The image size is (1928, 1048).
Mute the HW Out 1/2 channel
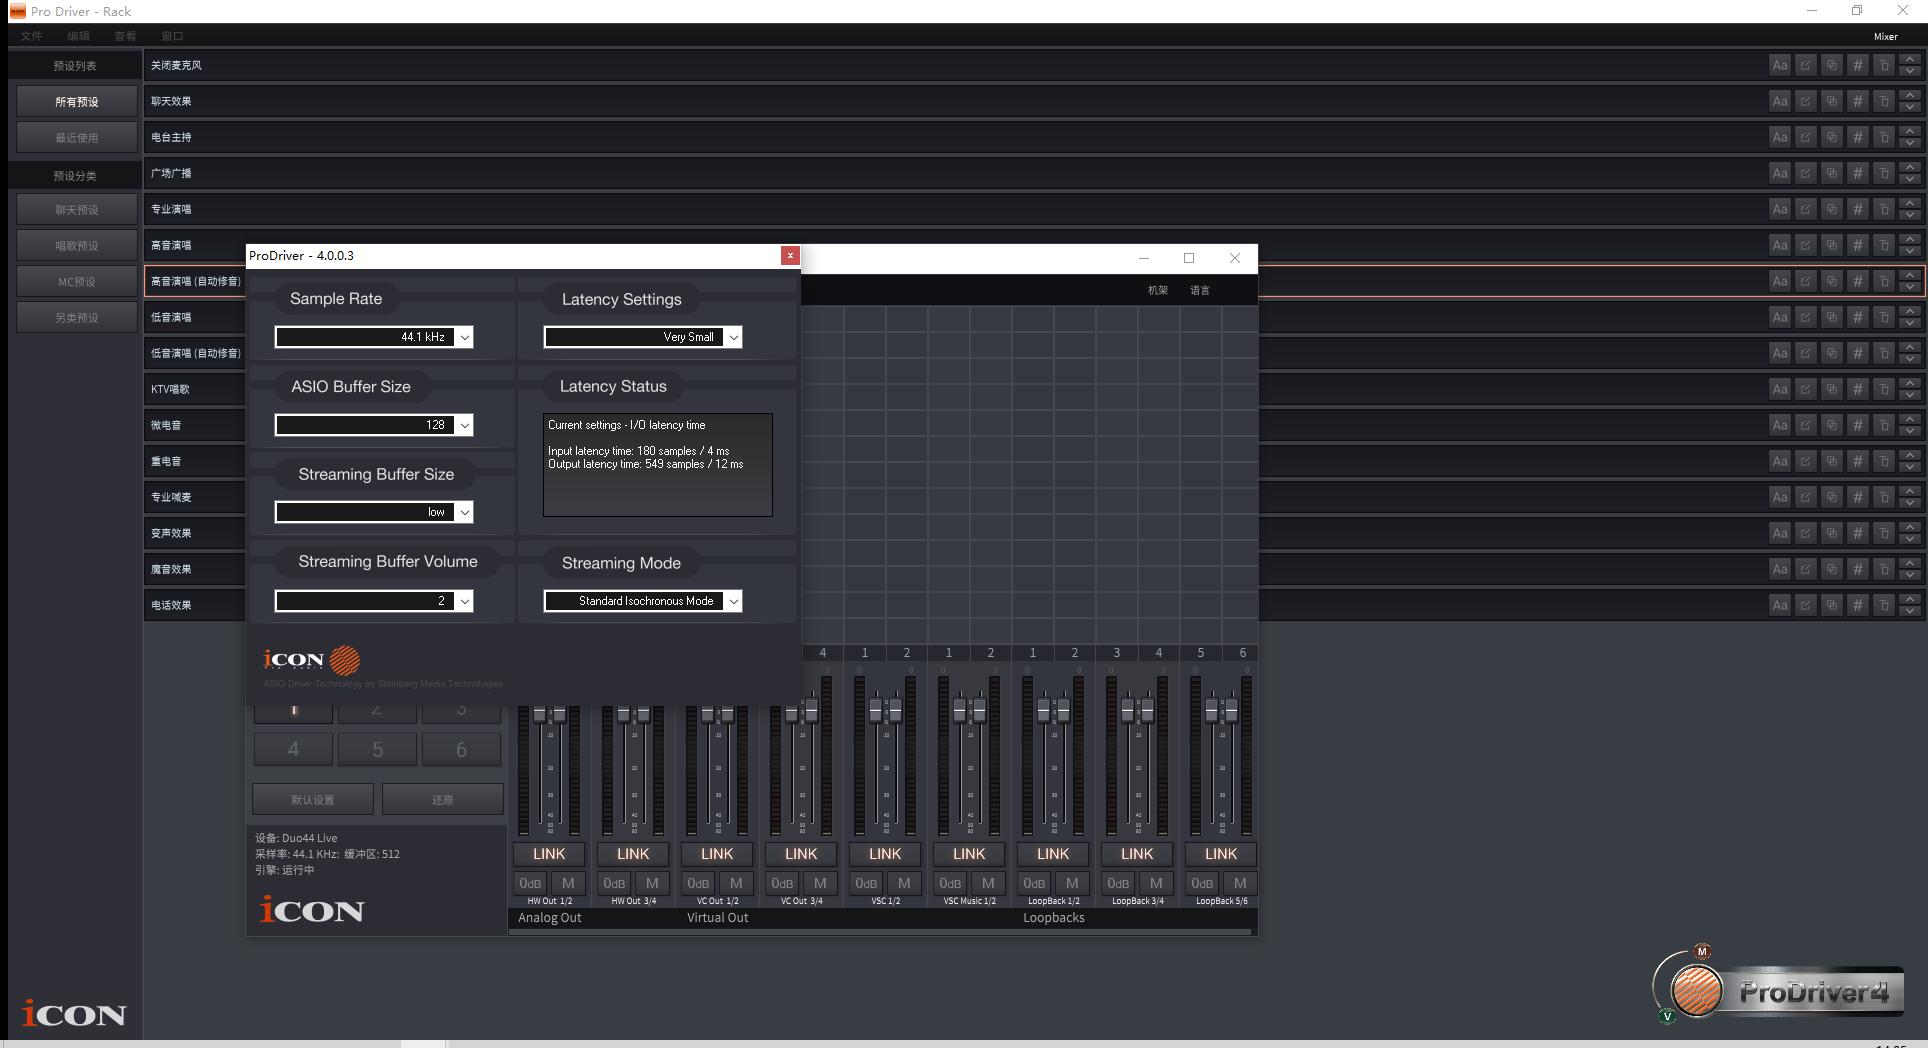point(568,883)
